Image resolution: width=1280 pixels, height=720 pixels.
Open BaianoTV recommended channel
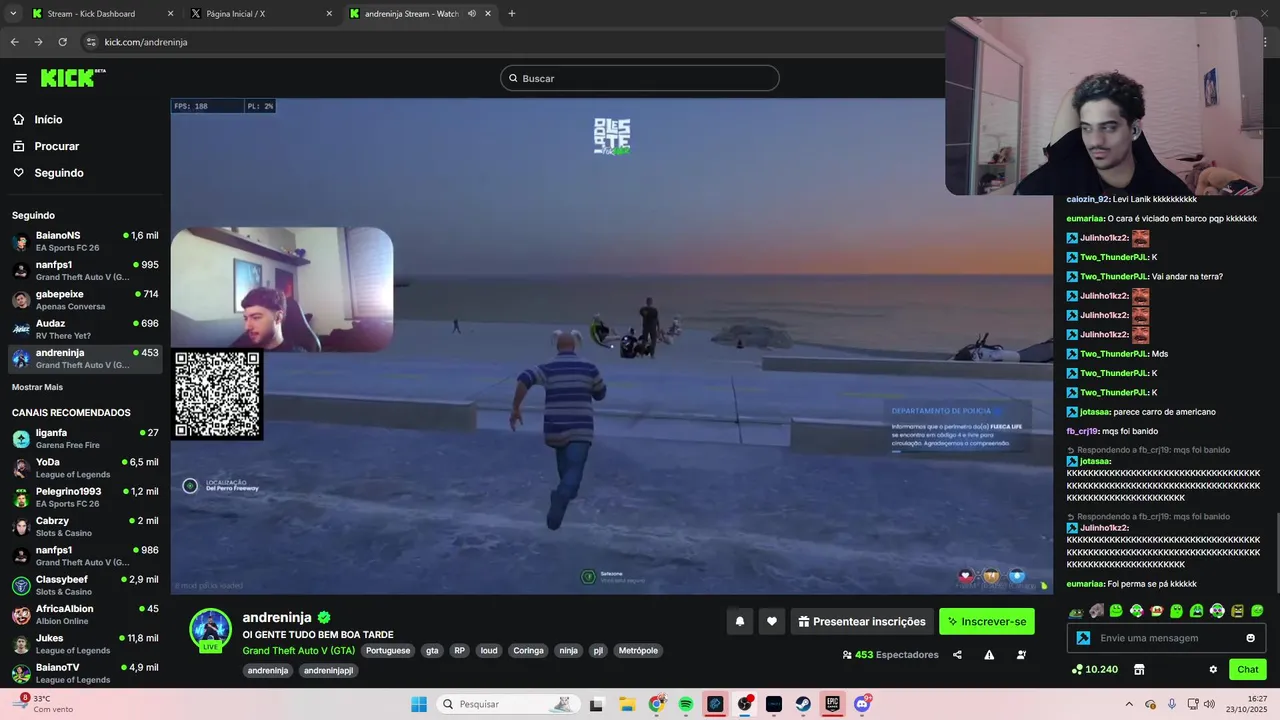click(85, 673)
